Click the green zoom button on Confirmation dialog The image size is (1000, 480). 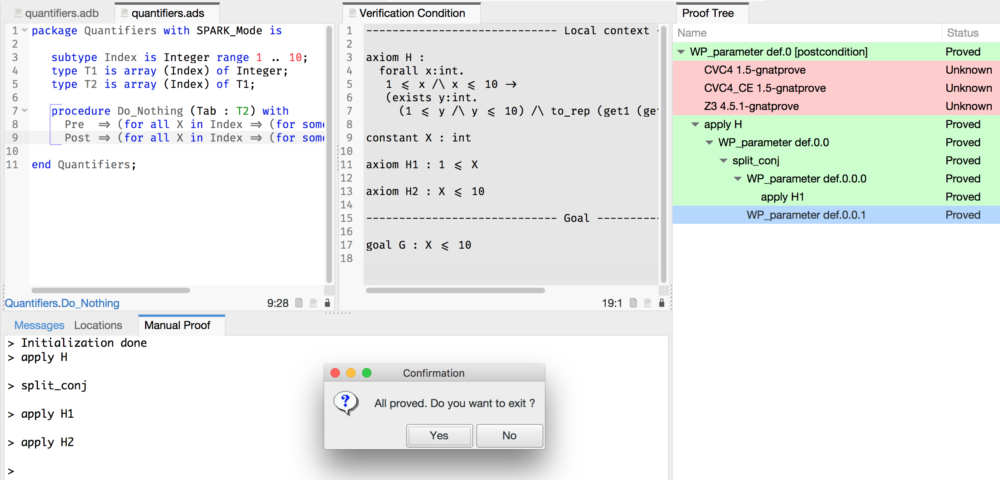pos(367,373)
